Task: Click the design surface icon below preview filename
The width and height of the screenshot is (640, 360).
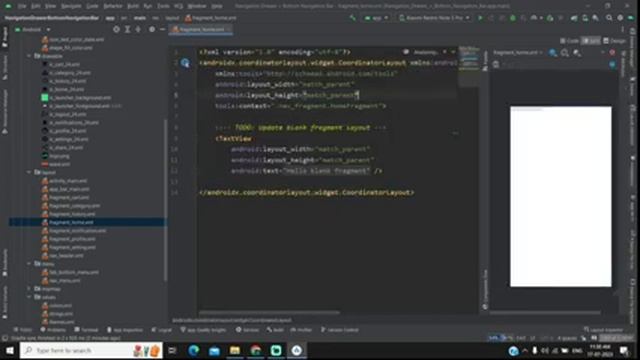Action: [x=496, y=64]
